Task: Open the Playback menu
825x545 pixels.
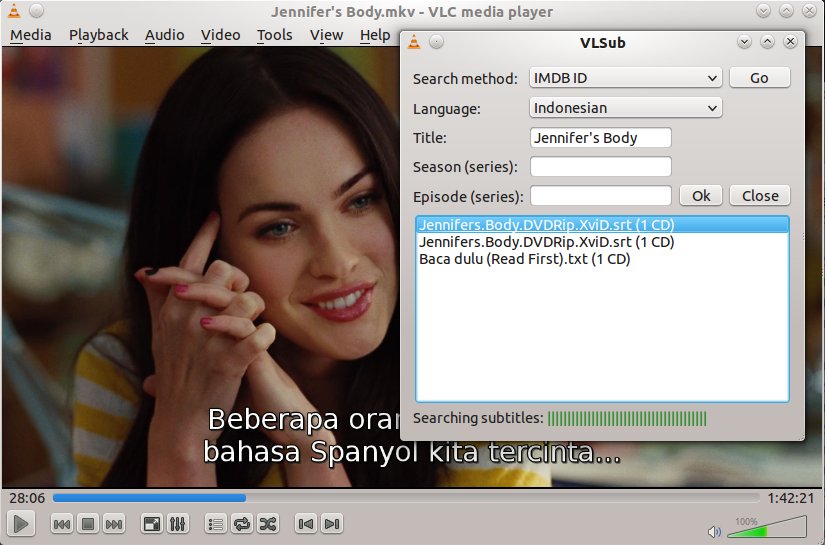Action: pos(98,35)
